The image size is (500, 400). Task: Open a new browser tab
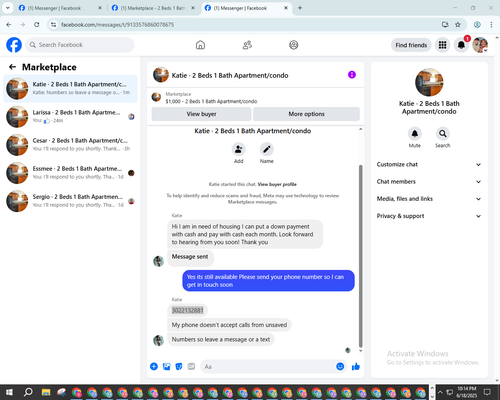[x=300, y=8]
